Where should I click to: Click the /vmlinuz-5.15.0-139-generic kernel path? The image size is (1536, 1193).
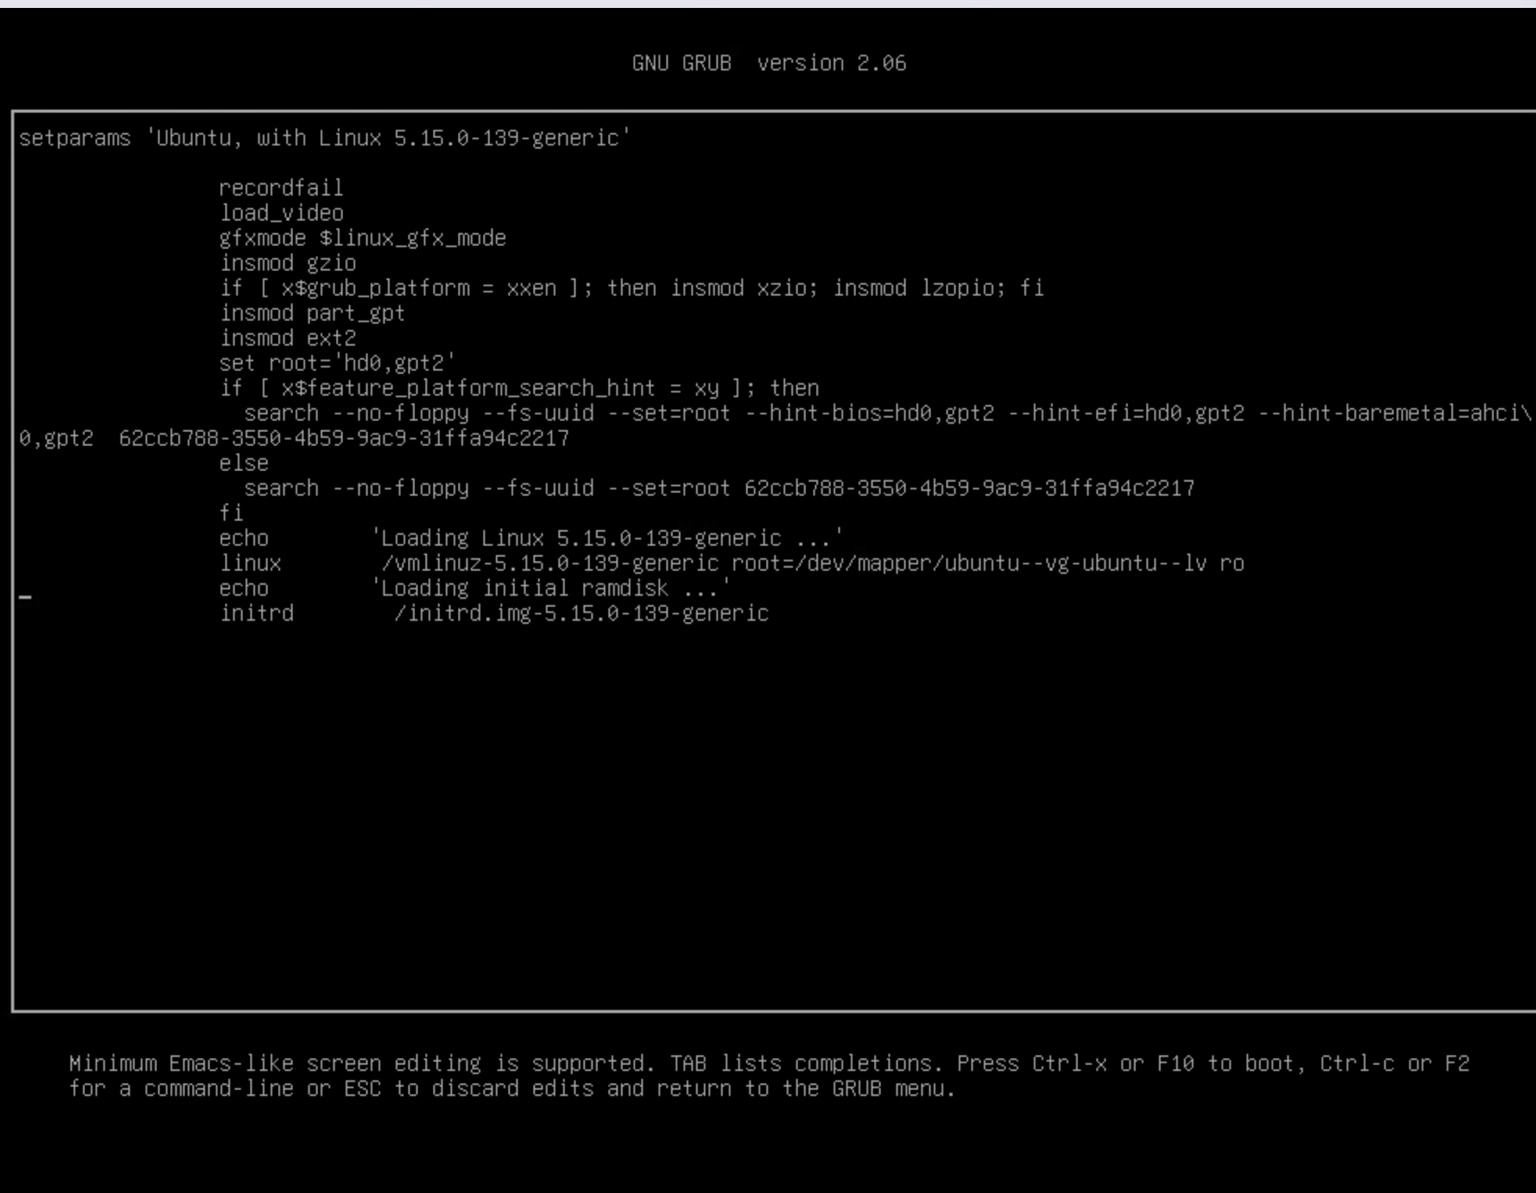coord(549,563)
